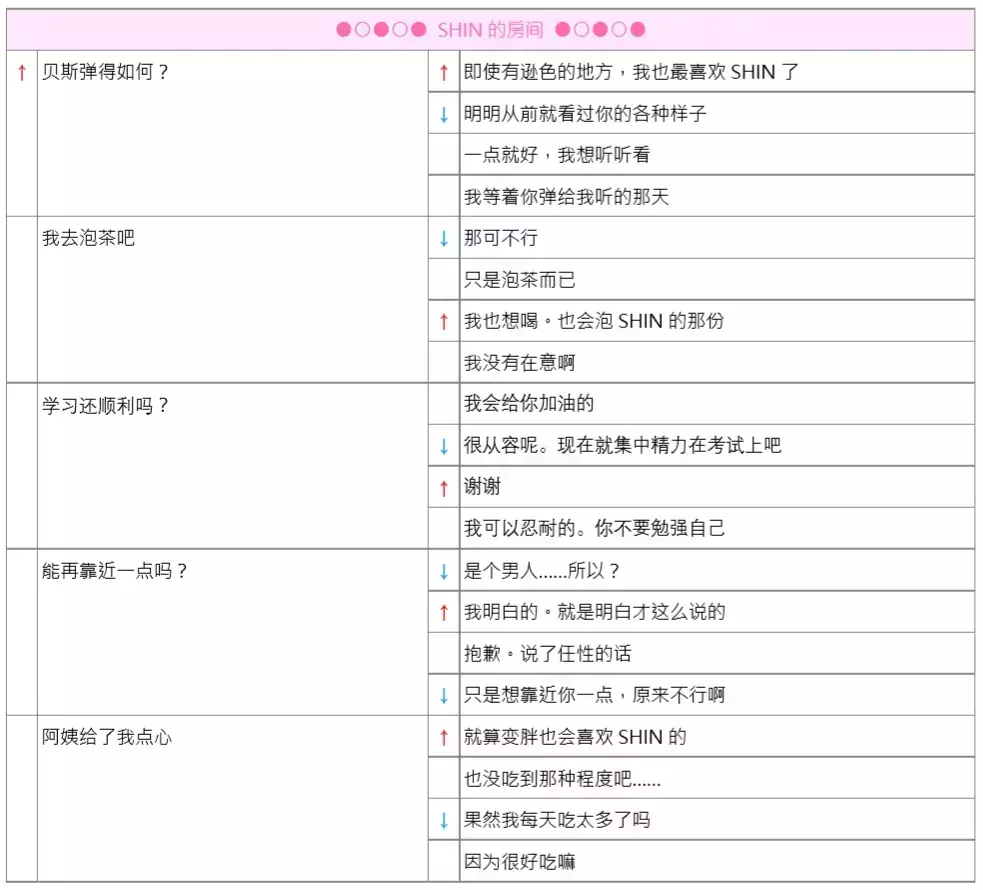The image size is (983, 890).
Task: Click the blue down arrow beside 明明从前就看过你的各种样子
Action: coord(444,114)
